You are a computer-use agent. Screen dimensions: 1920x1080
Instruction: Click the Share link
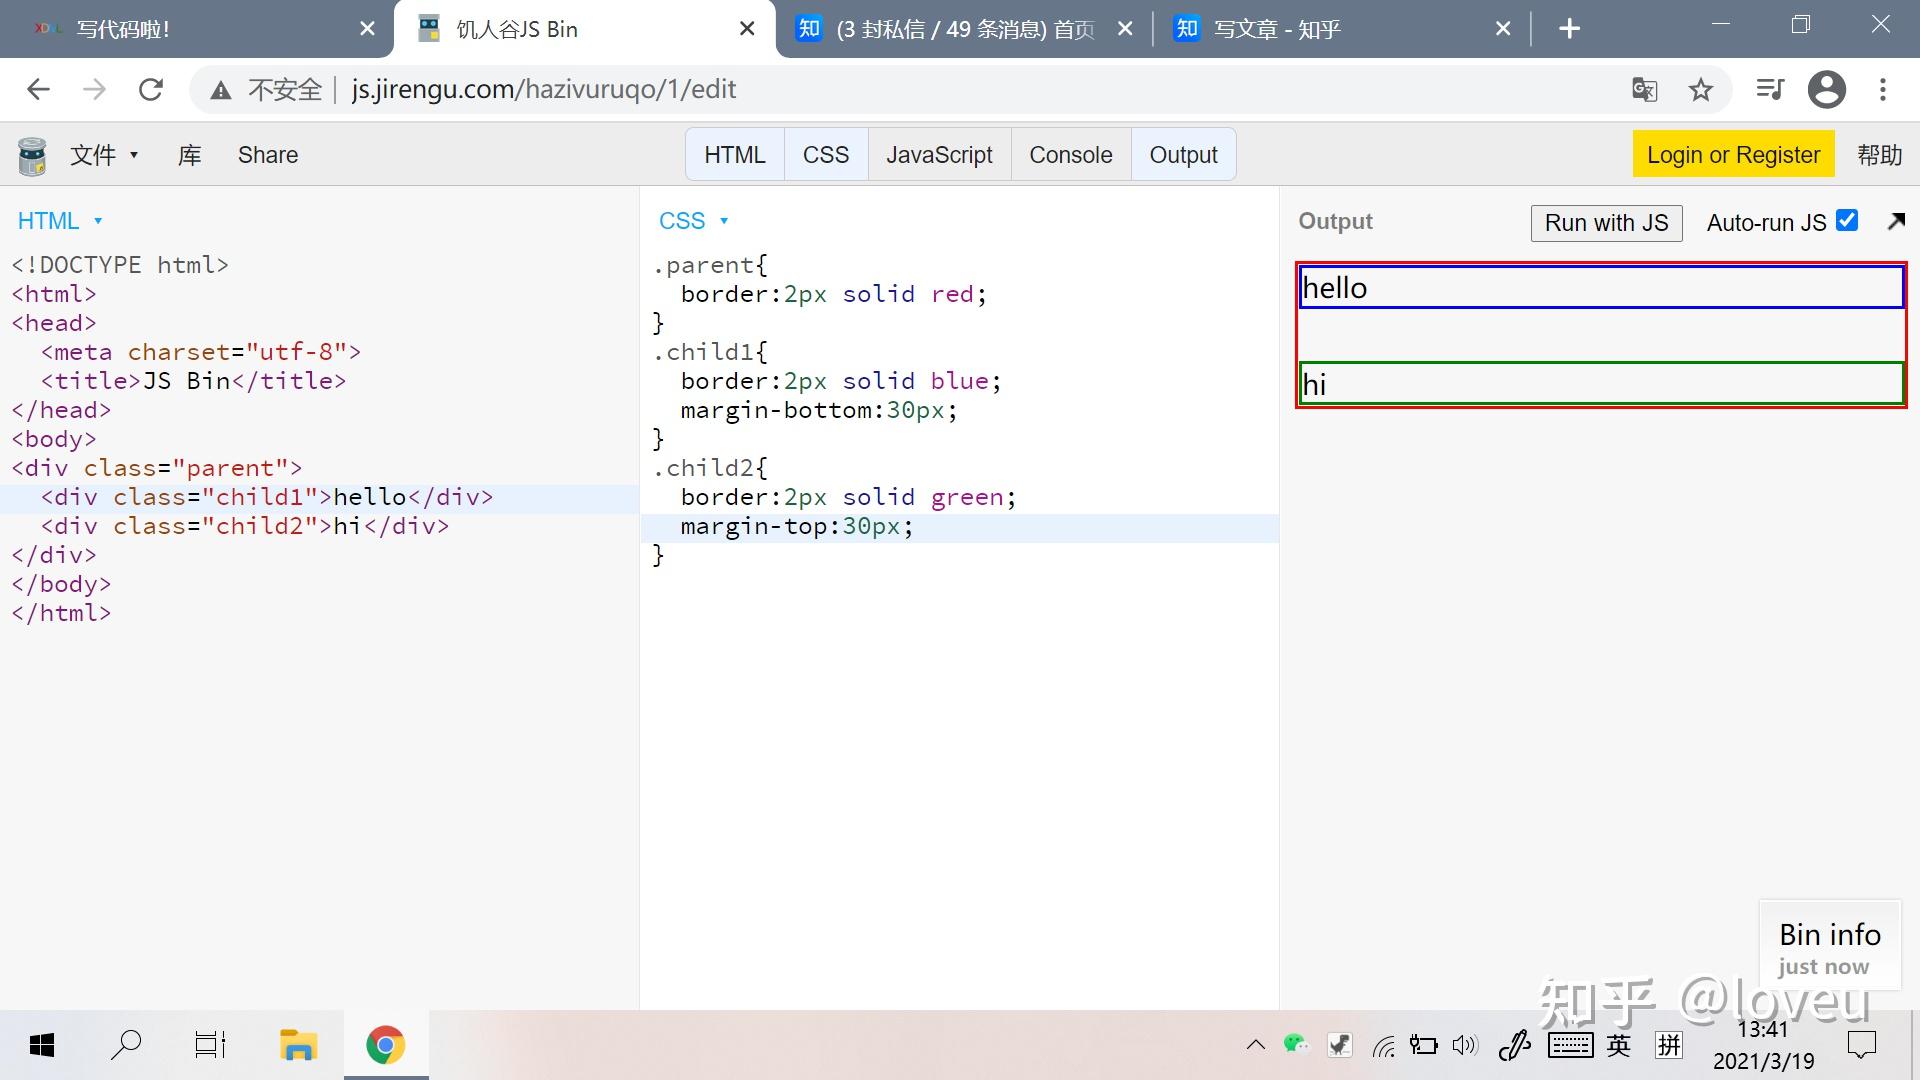266,154
